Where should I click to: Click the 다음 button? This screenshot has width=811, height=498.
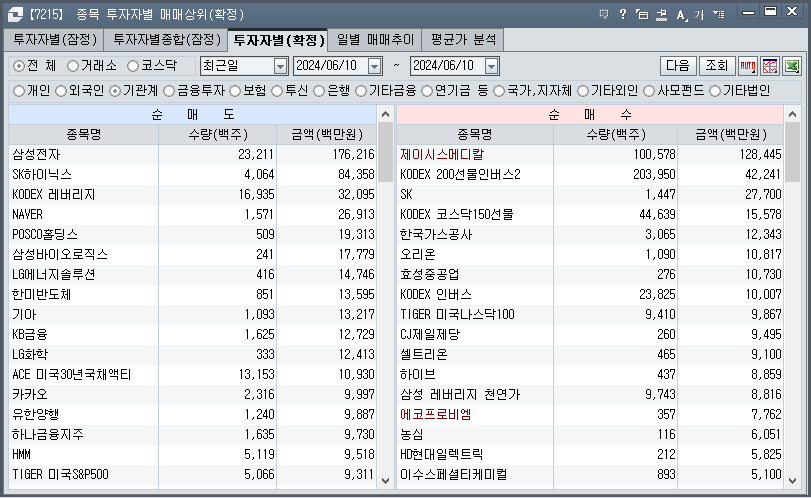(x=678, y=66)
